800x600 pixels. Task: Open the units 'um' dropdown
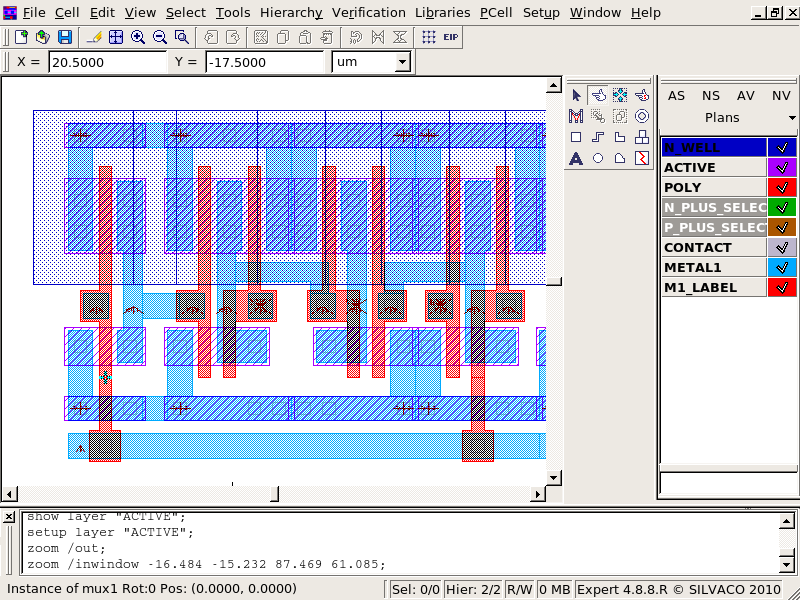coord(402,62)
